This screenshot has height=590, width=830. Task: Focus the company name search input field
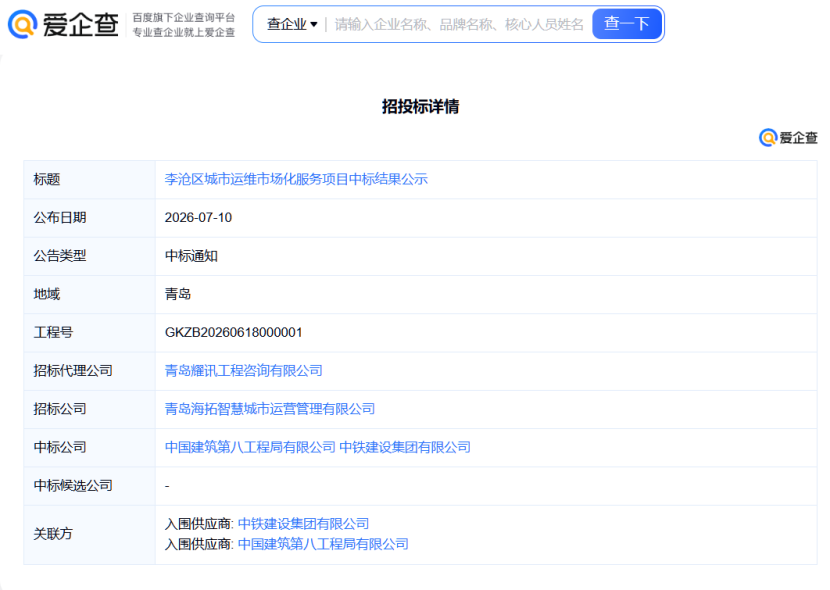pos(458,24)
